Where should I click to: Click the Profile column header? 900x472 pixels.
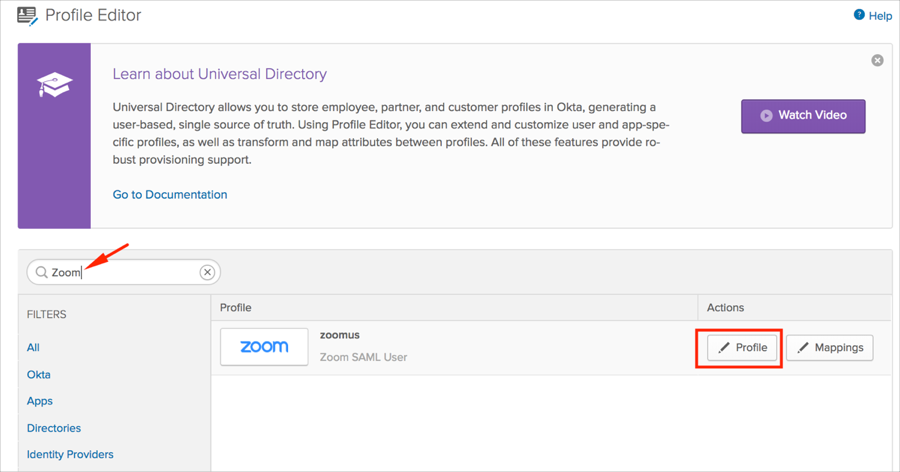236,307
